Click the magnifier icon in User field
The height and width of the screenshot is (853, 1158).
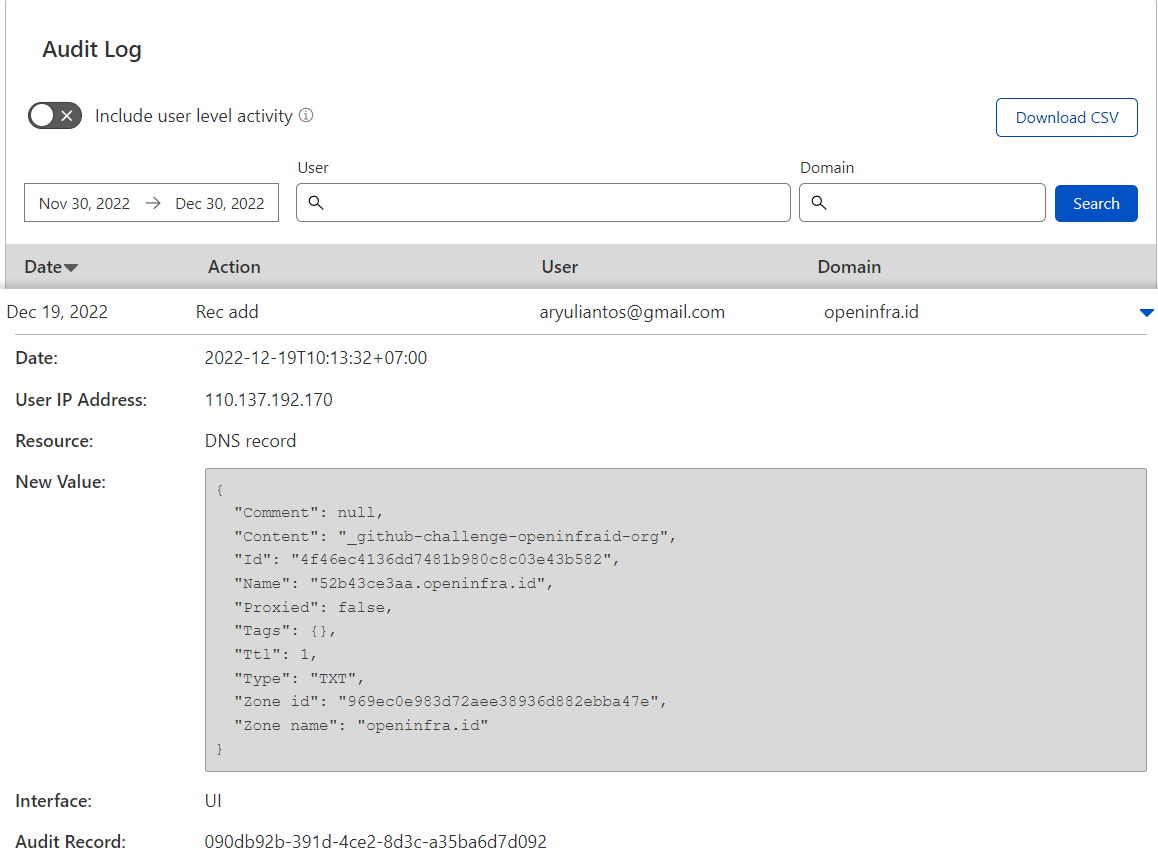(315, 203)
